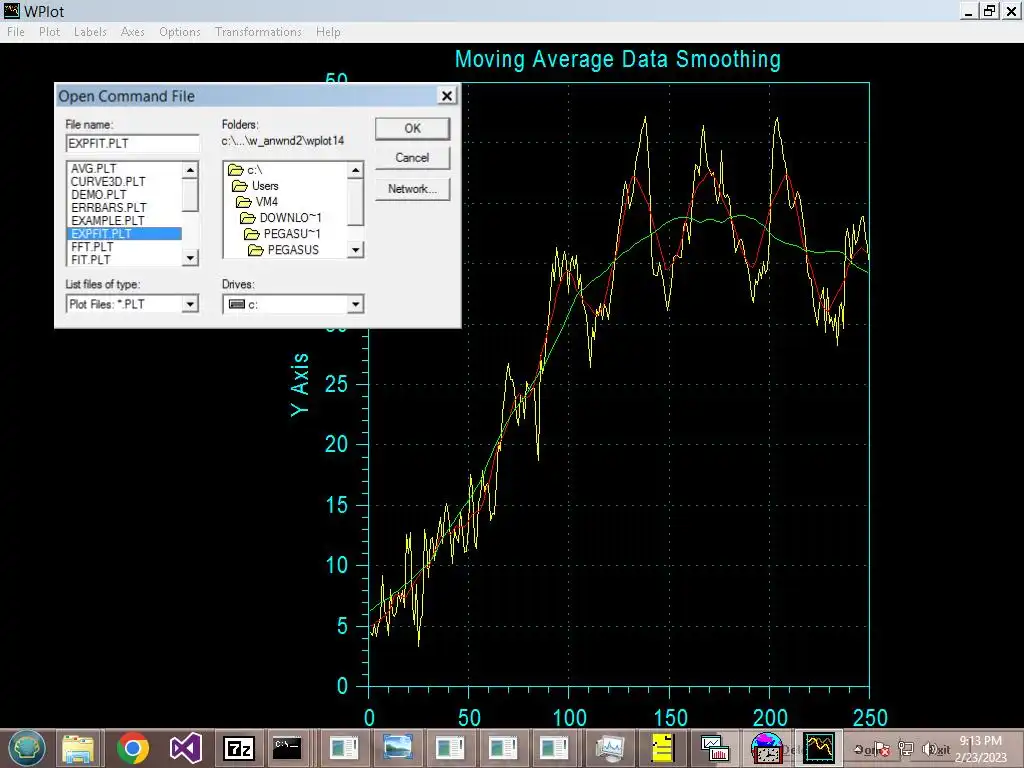
Task: Click file list scroll up arrow
Action: [190, 170]
